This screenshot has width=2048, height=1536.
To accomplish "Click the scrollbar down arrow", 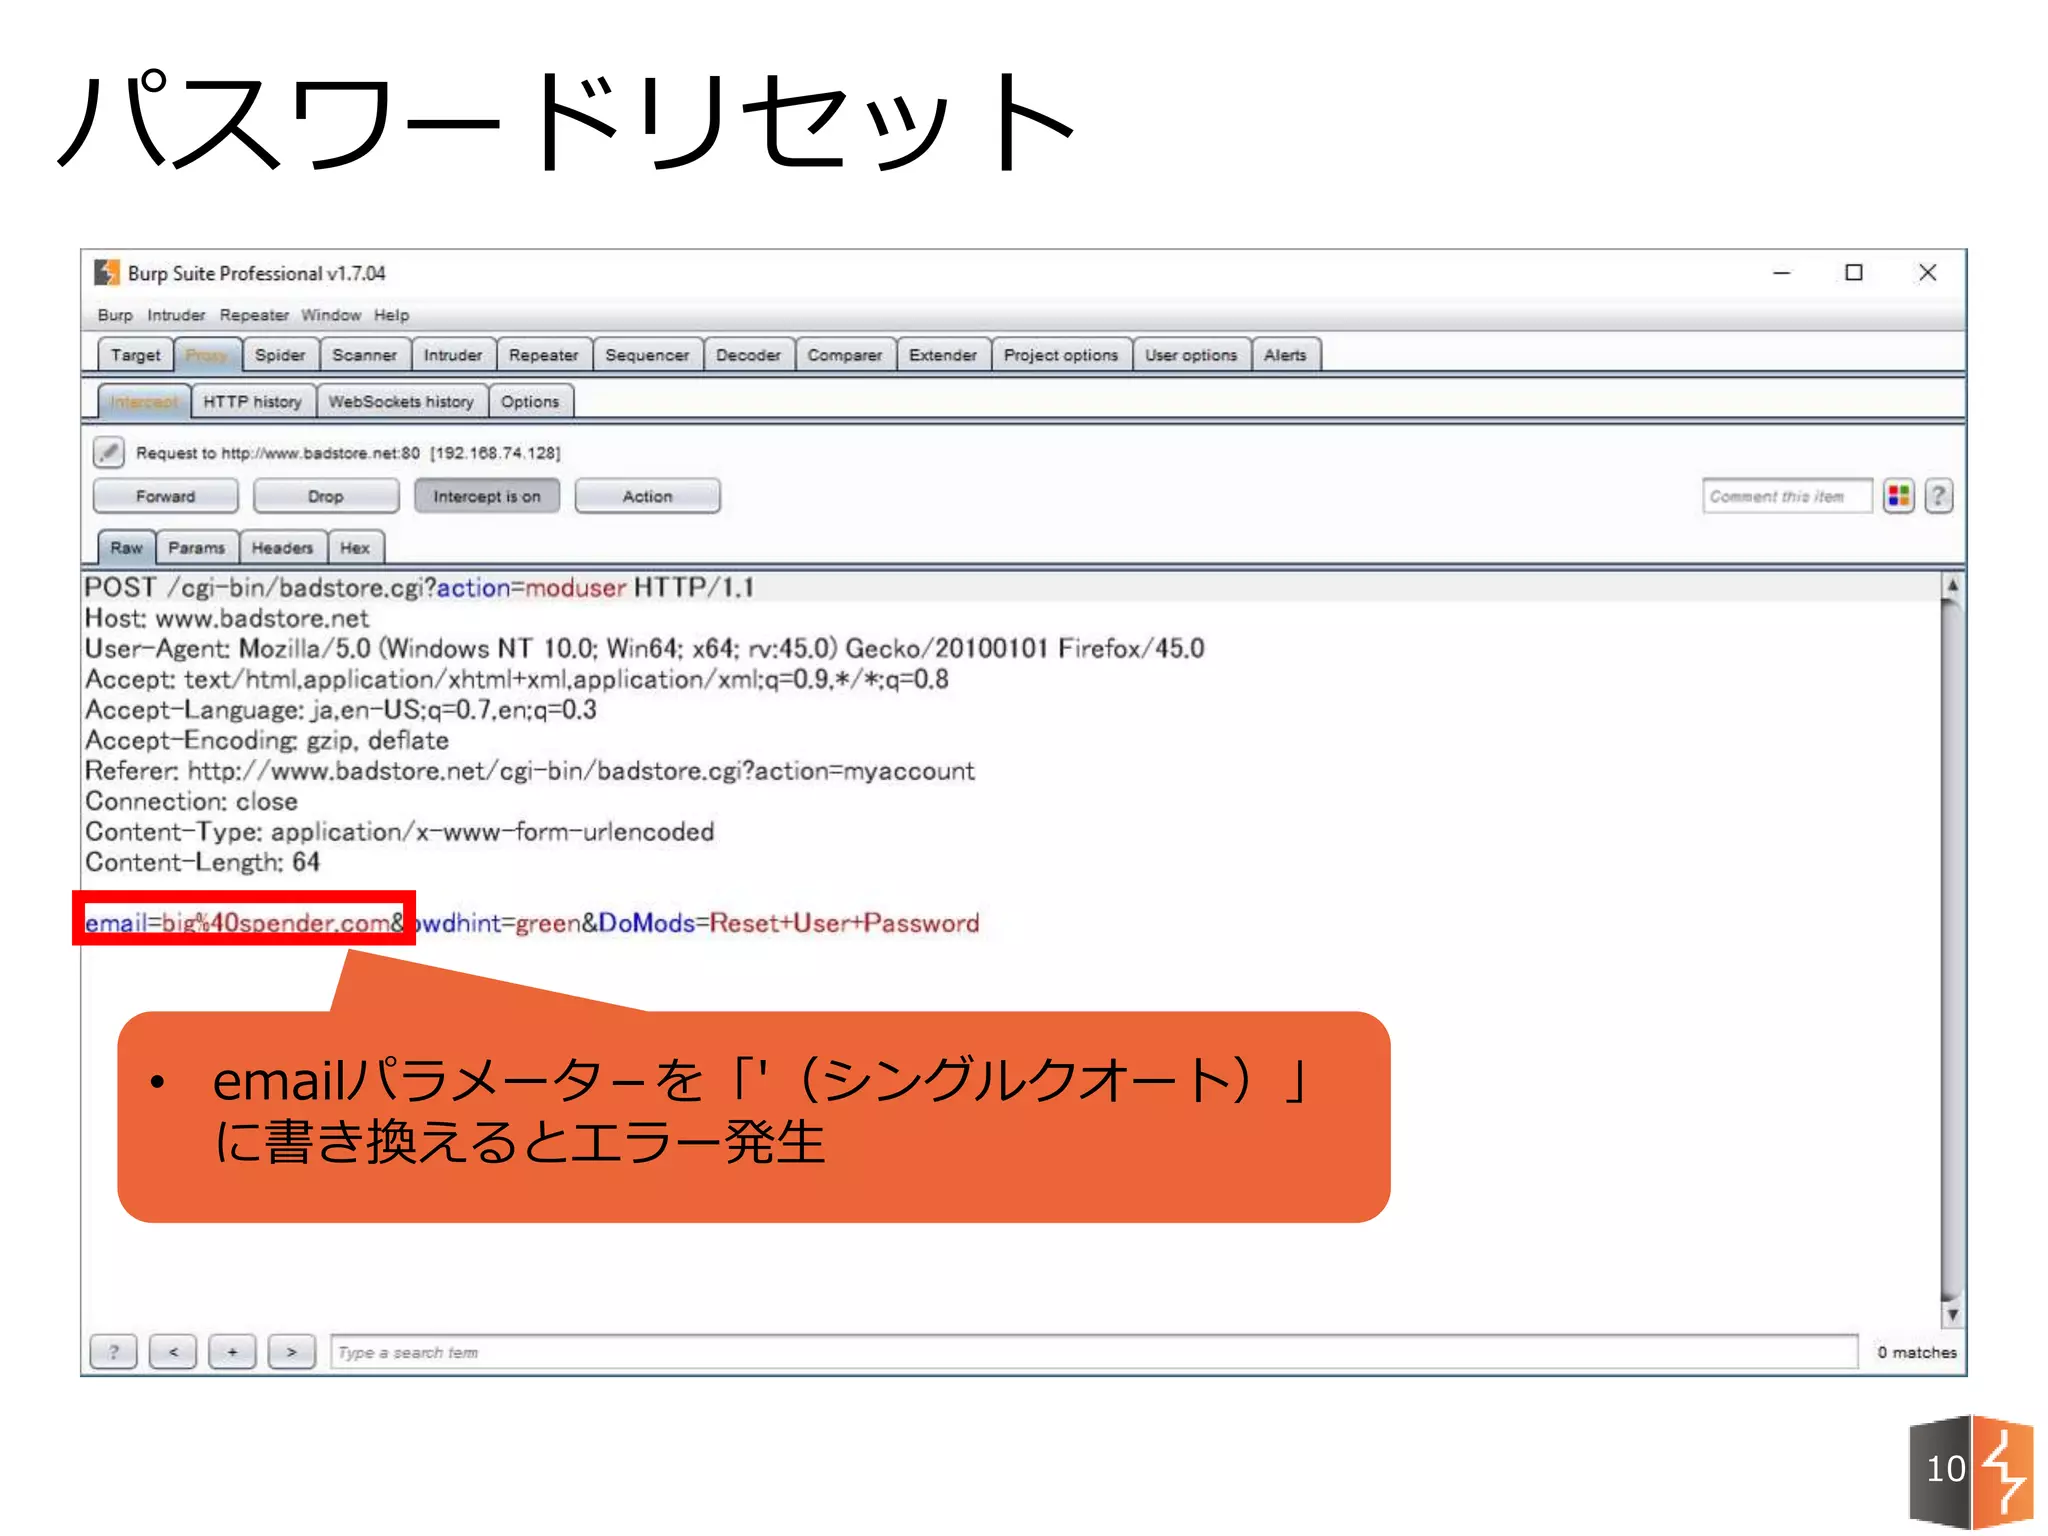I will pos(1951,1315).
